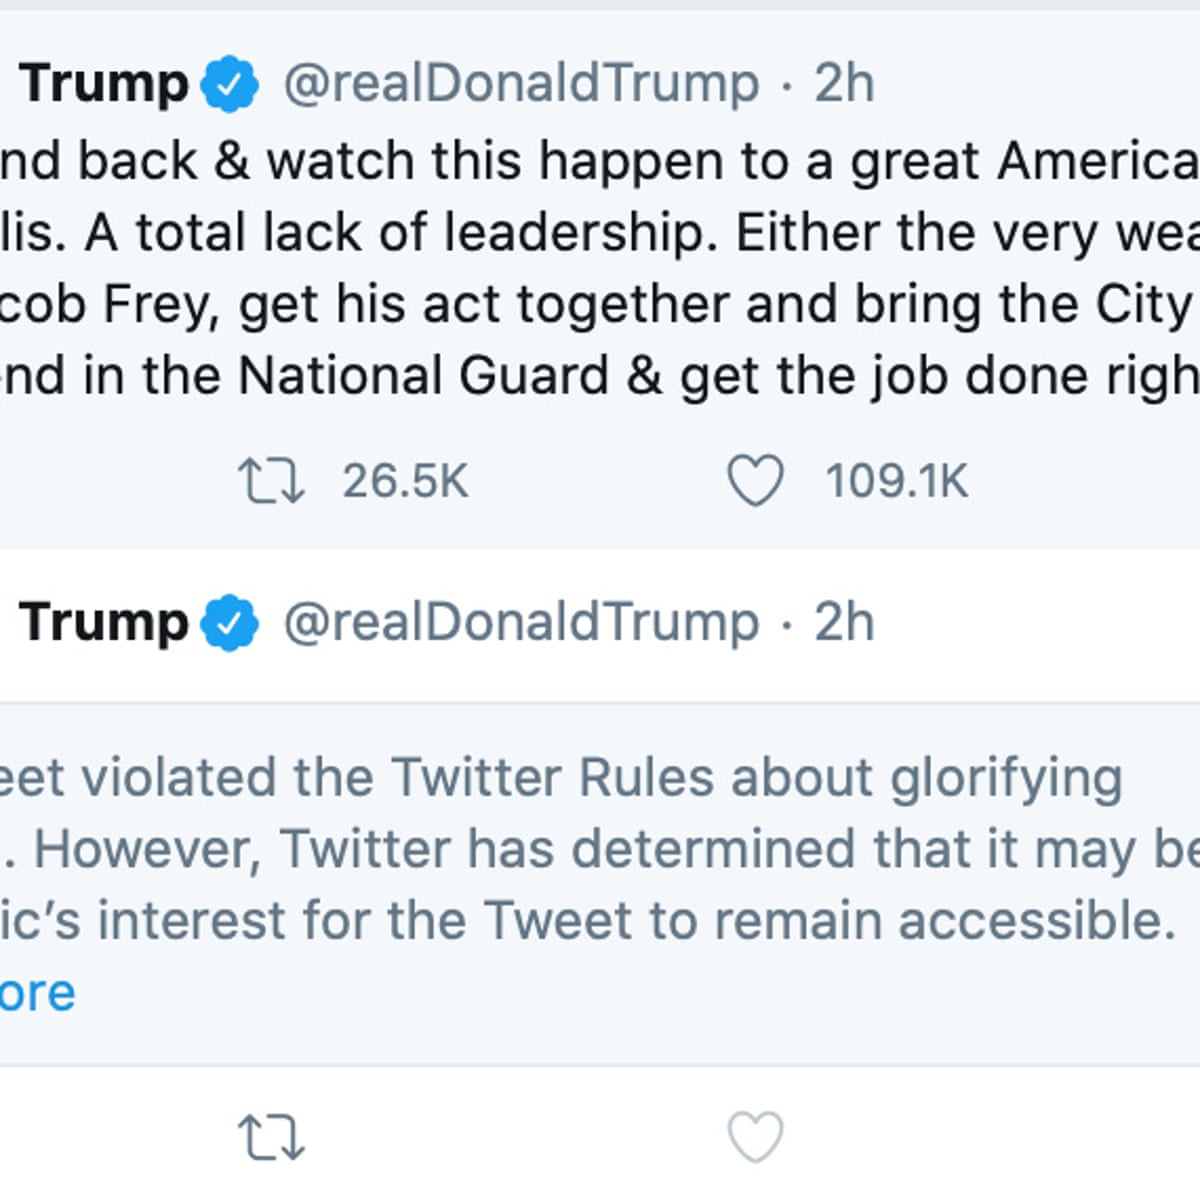
Task: Click the verified badge on the second tweet
Action: [x=229, y=622]
